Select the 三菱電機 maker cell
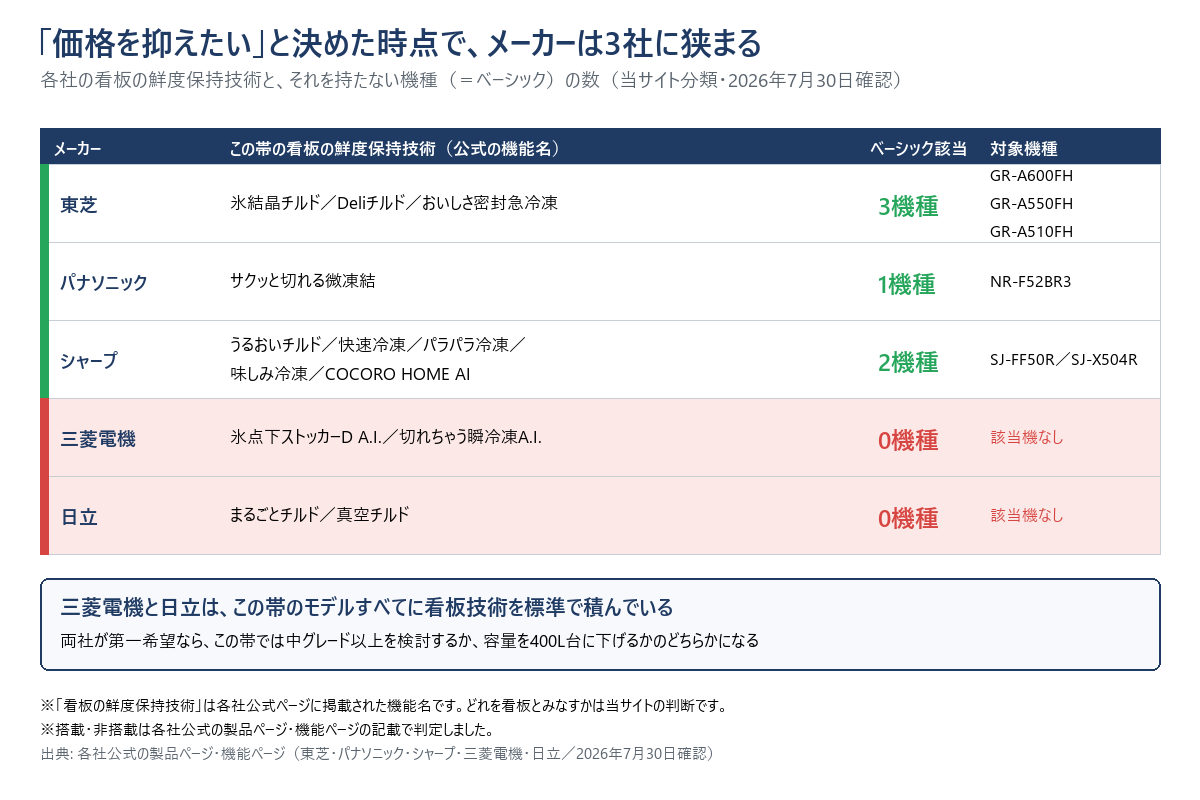Image resolution: width=1200 pixels, height=800 pixels. (x=98, y=438)
